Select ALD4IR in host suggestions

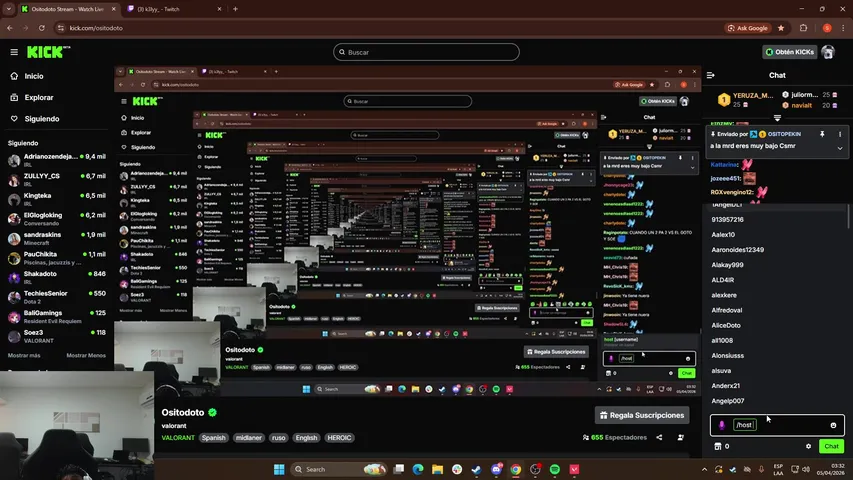(x=722, y=280)
